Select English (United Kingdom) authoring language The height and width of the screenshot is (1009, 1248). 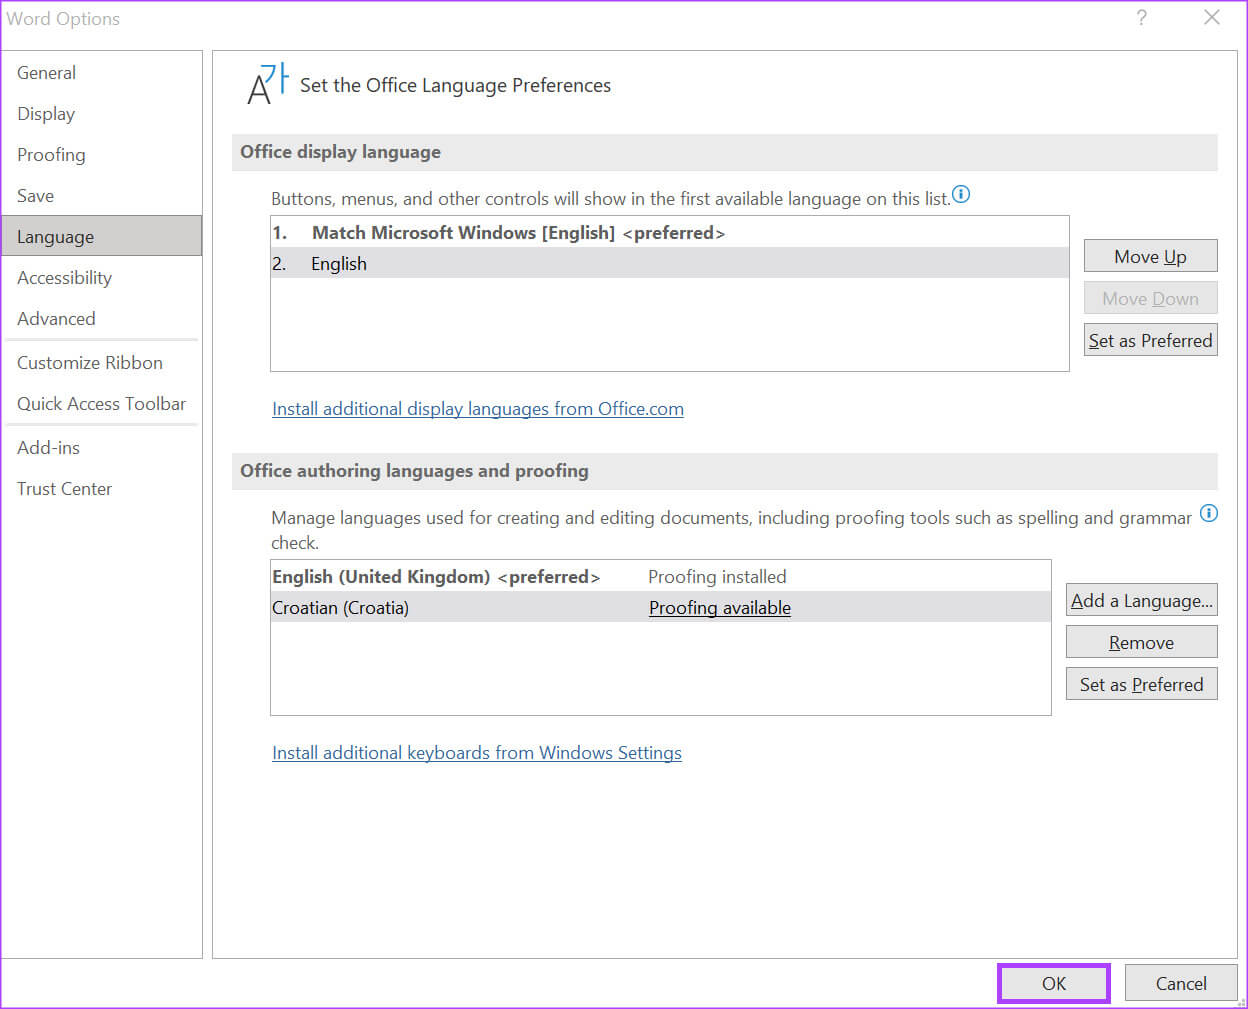click(661, 576)
